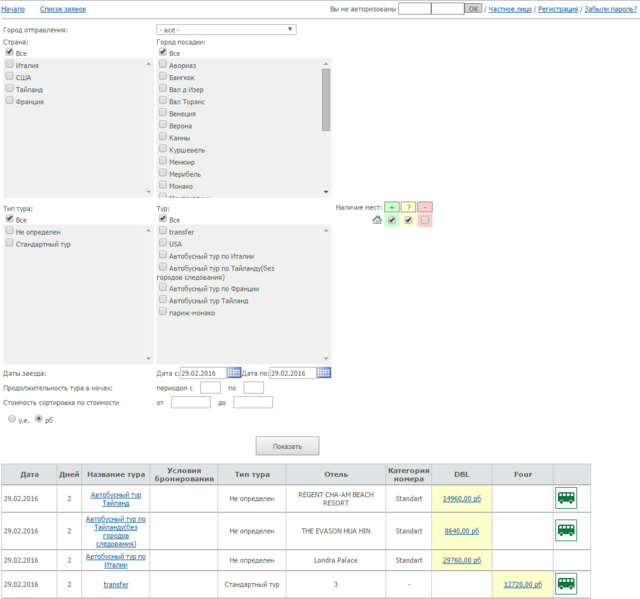Click bus icon in Regent Cha-Am row
The width and height of the screenshot is (640, 599).
pyautogui.click(x=566, y=498)
